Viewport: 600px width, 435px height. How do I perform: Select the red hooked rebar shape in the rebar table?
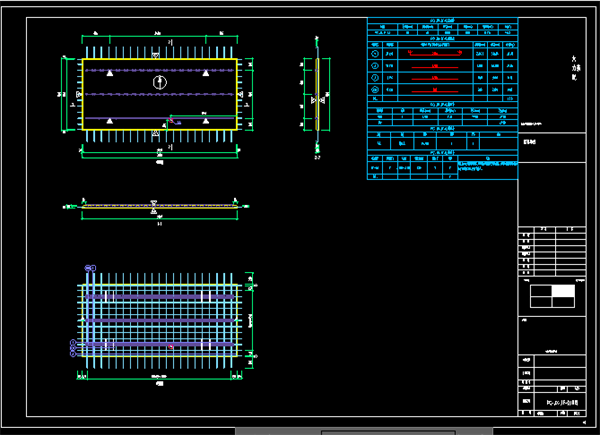(435, 54)
